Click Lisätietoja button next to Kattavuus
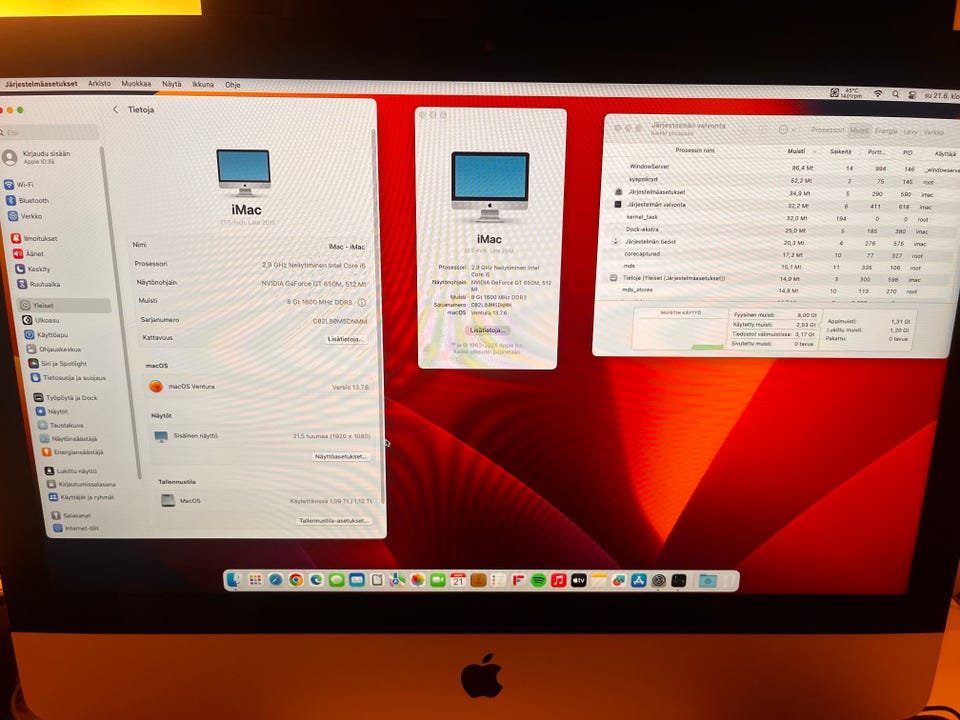960x720 pixels. [345, 339]
